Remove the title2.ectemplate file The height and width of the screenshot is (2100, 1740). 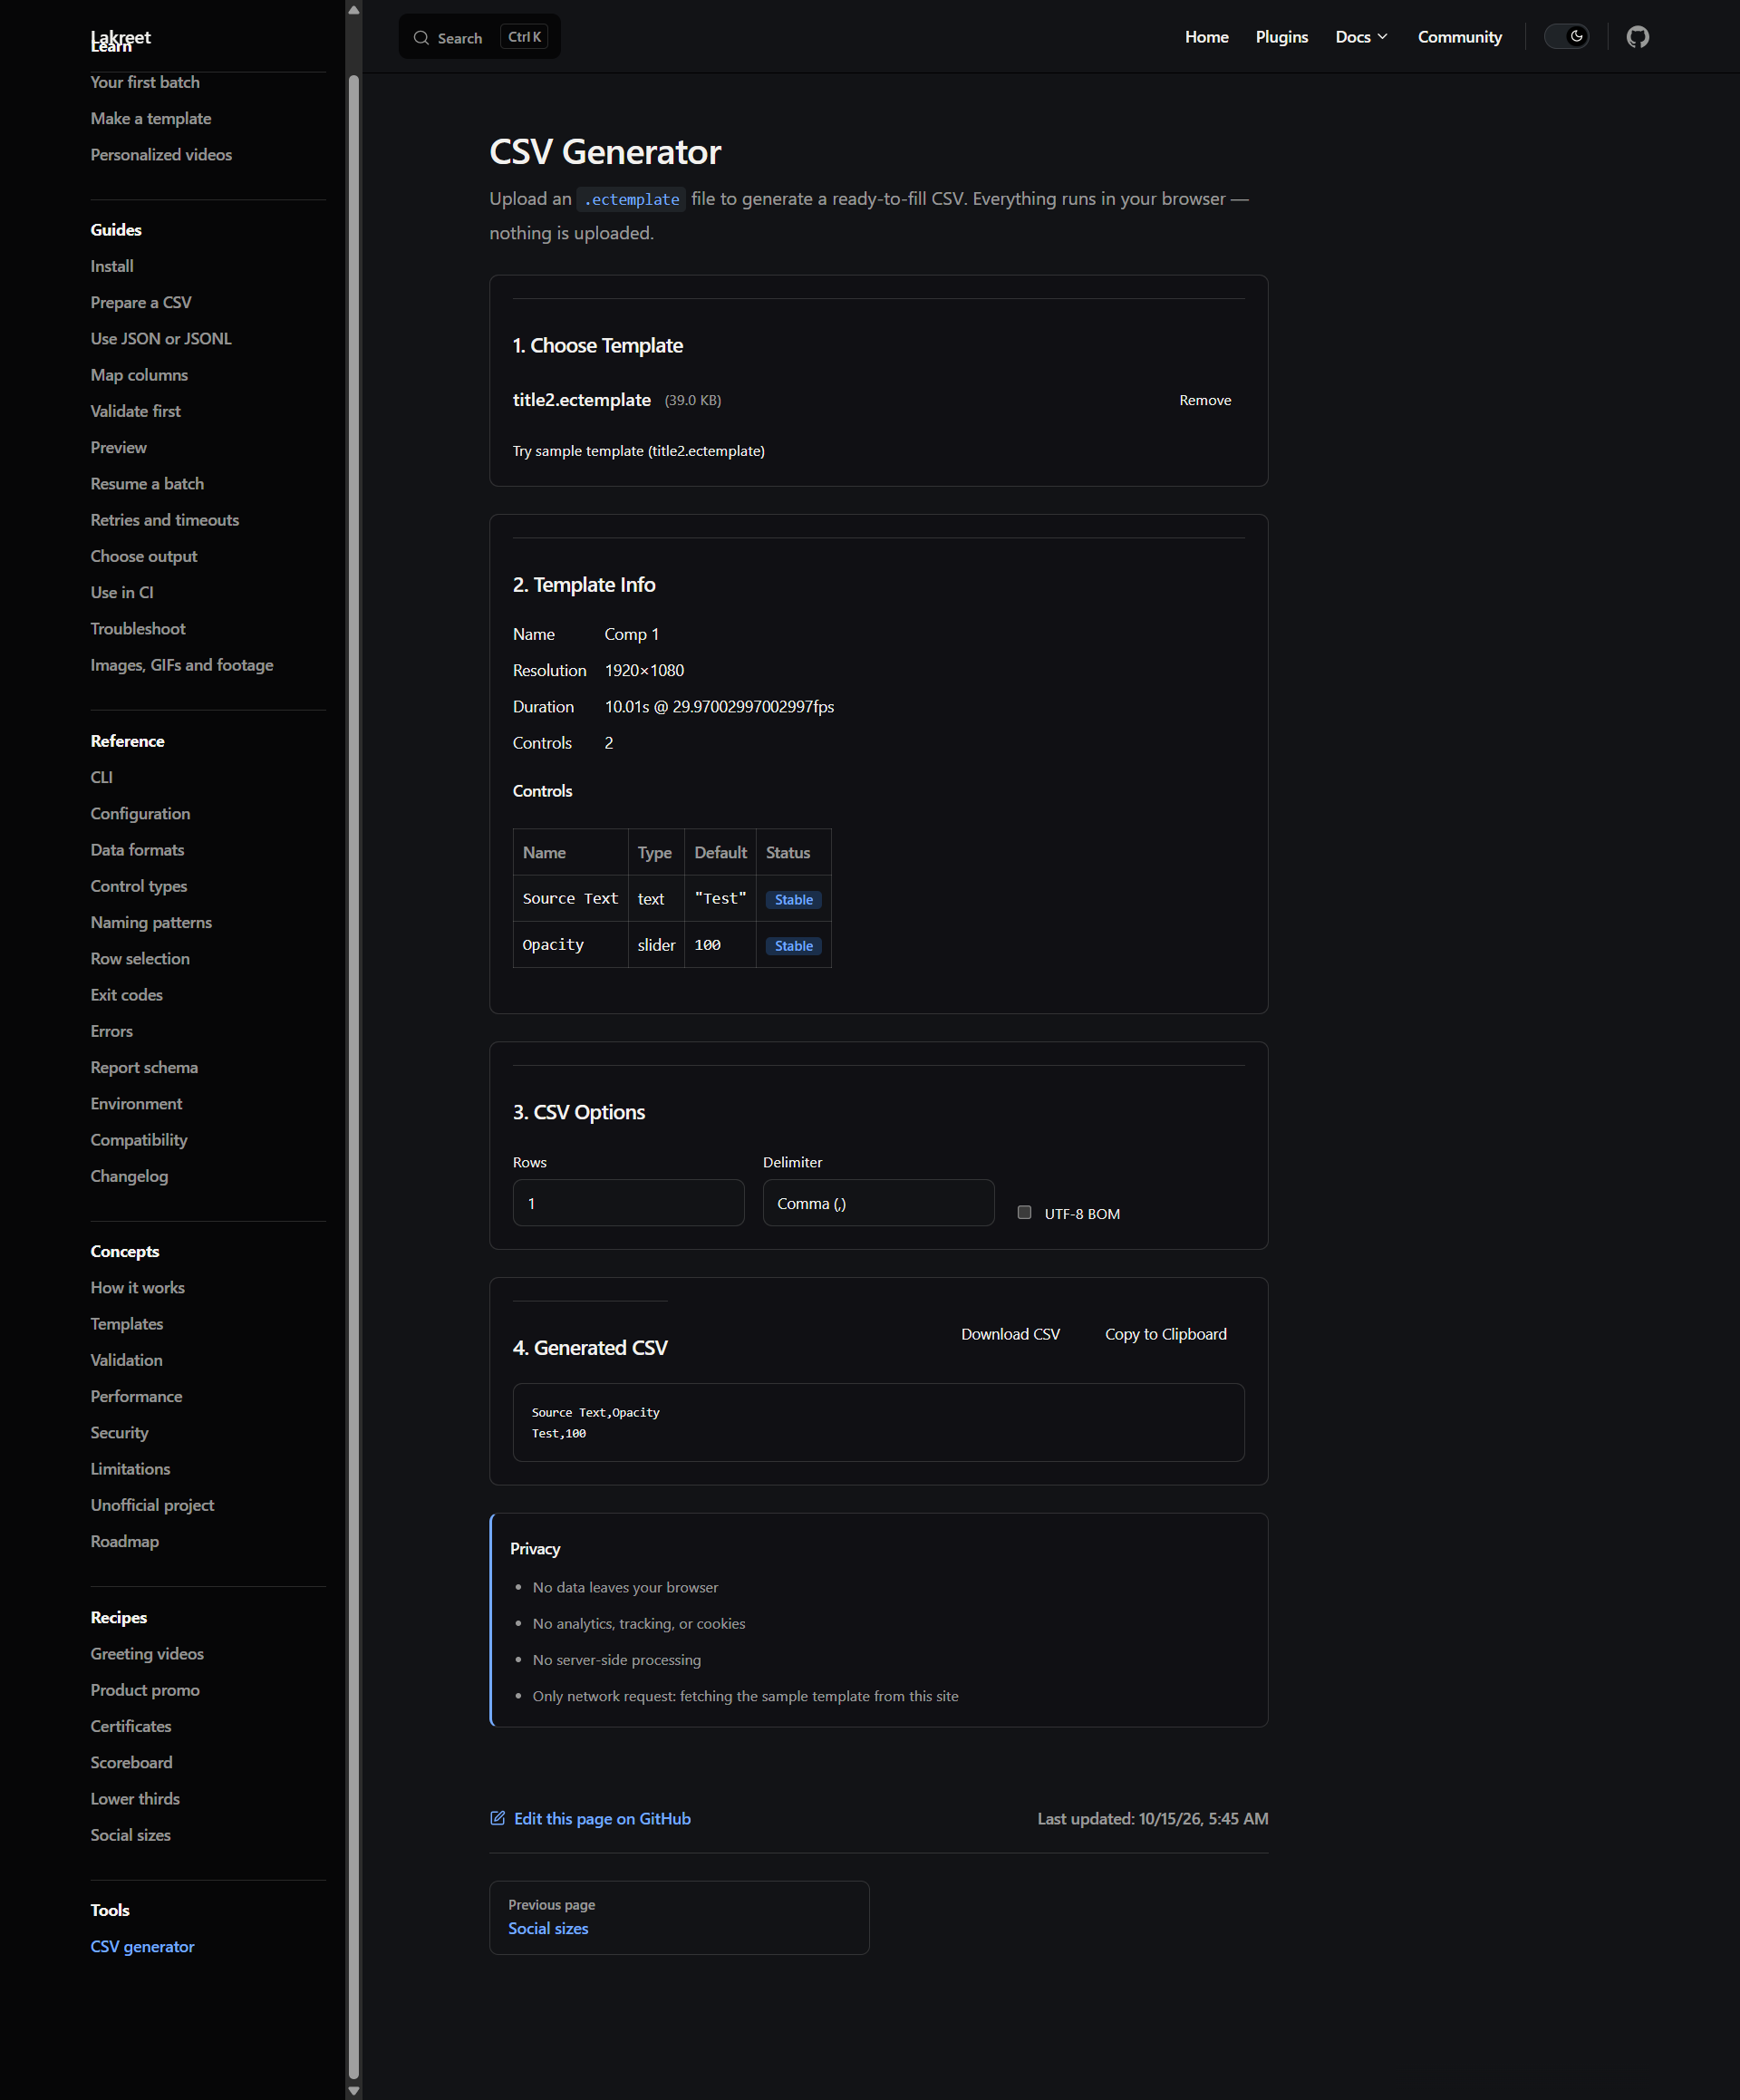[1205, 400]
